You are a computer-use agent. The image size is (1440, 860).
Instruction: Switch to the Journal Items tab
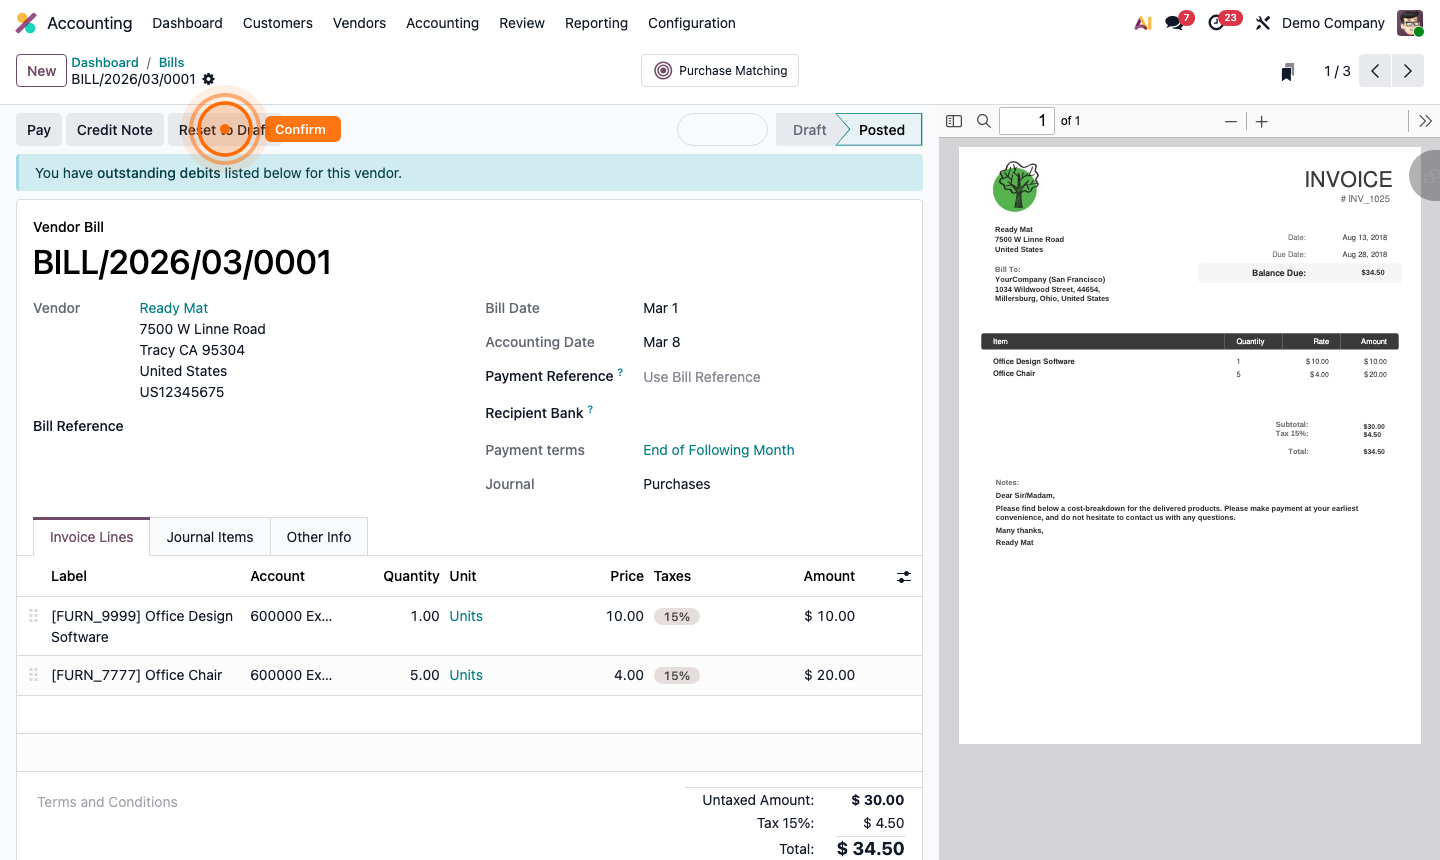210,537
